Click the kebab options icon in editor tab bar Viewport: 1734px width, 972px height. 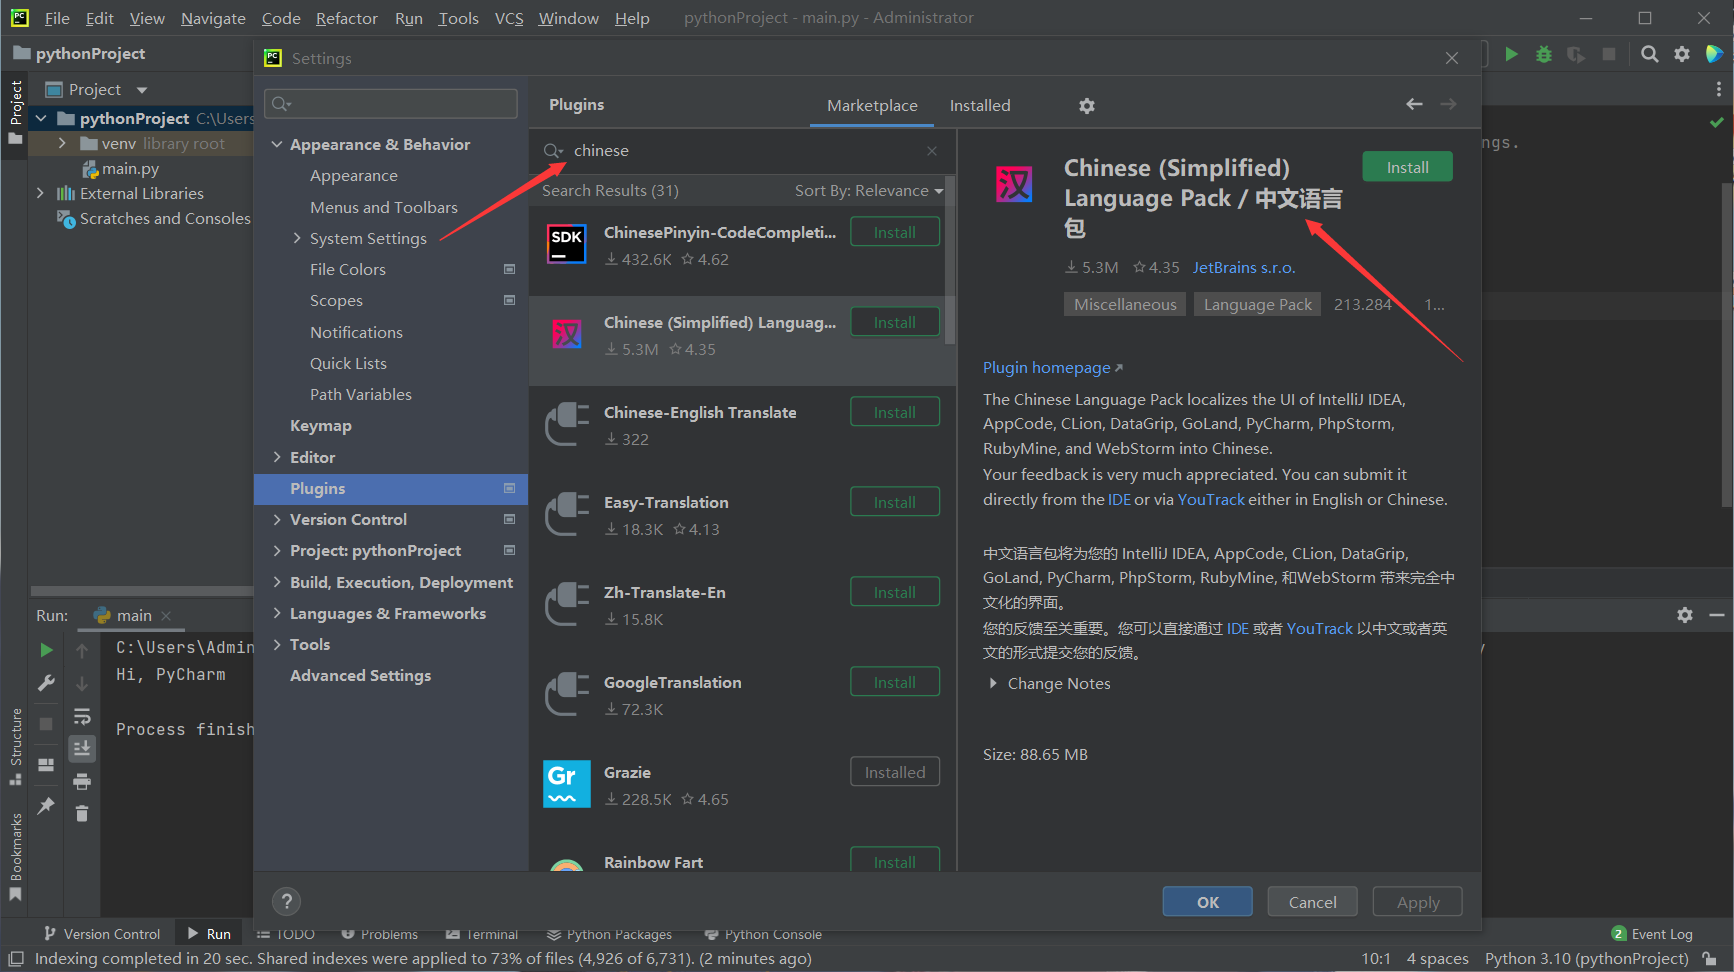[x=1718, y=89]
